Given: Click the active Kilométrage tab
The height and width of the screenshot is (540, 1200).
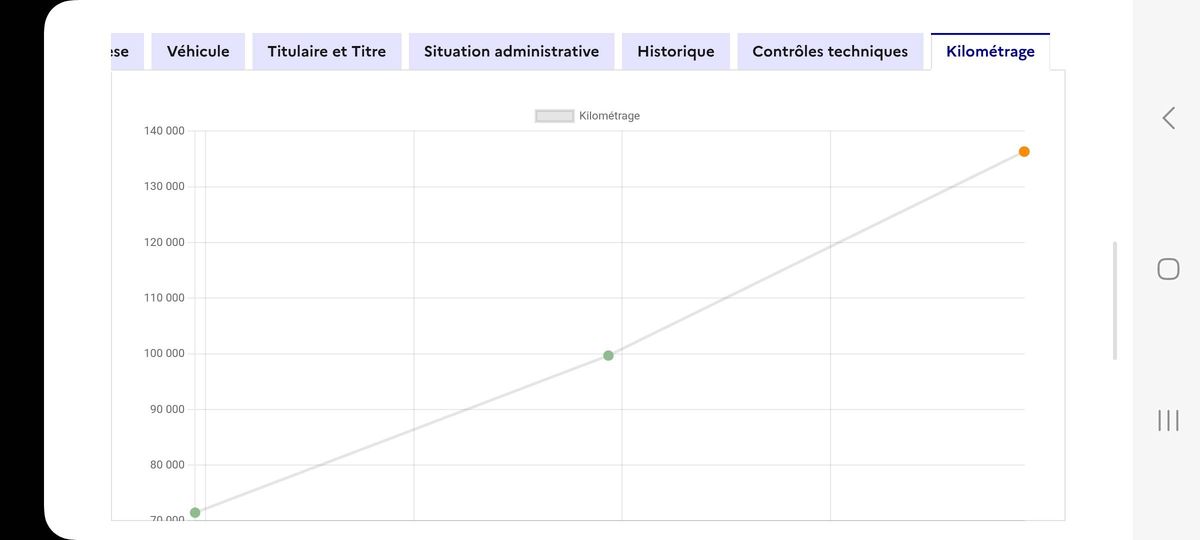Looking at the screenshot, I should pyautogui.click(x=990, y=52).
